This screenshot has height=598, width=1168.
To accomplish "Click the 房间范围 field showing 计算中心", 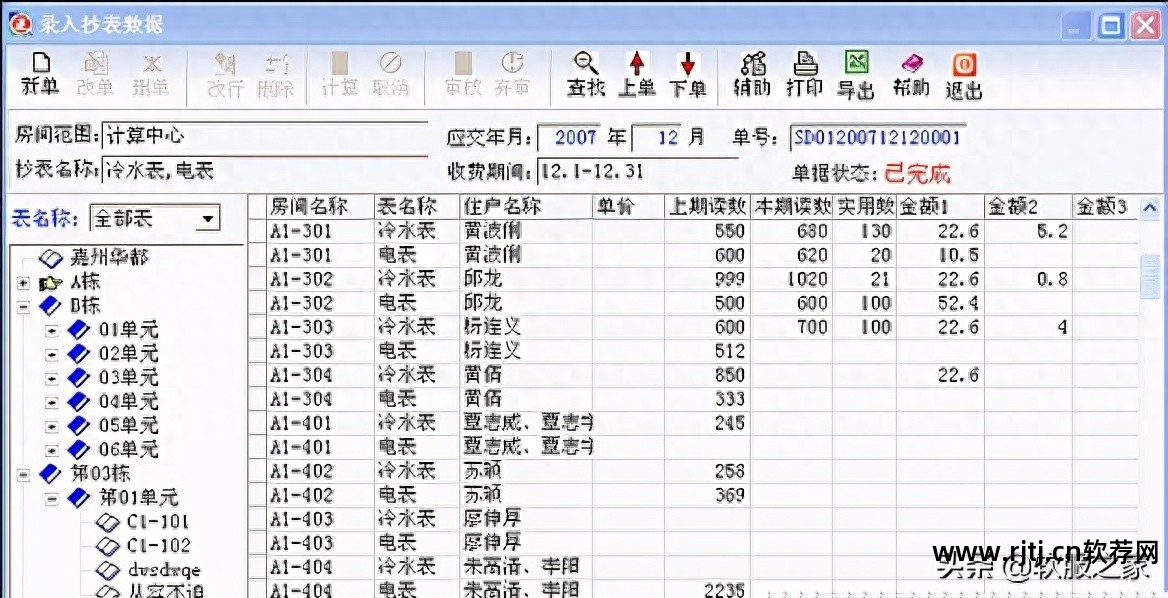I will 264,136.
